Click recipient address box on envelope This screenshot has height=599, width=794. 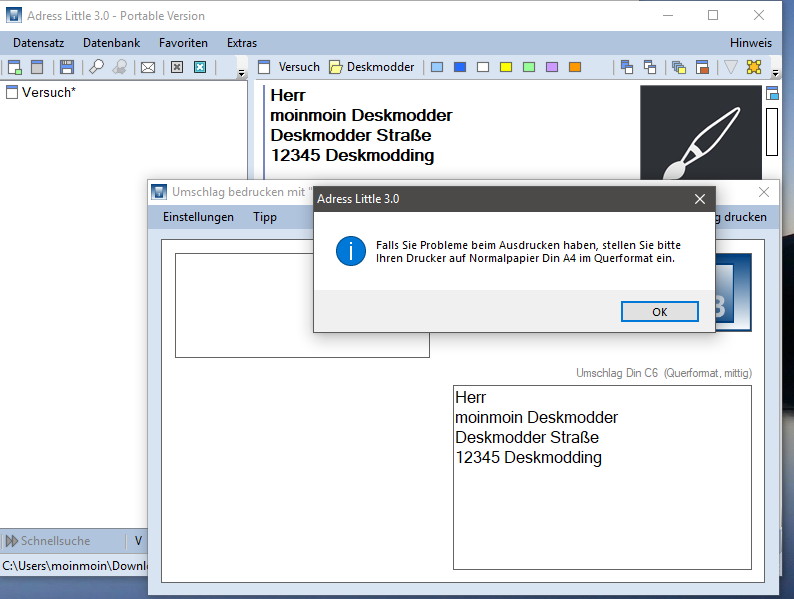602,477
